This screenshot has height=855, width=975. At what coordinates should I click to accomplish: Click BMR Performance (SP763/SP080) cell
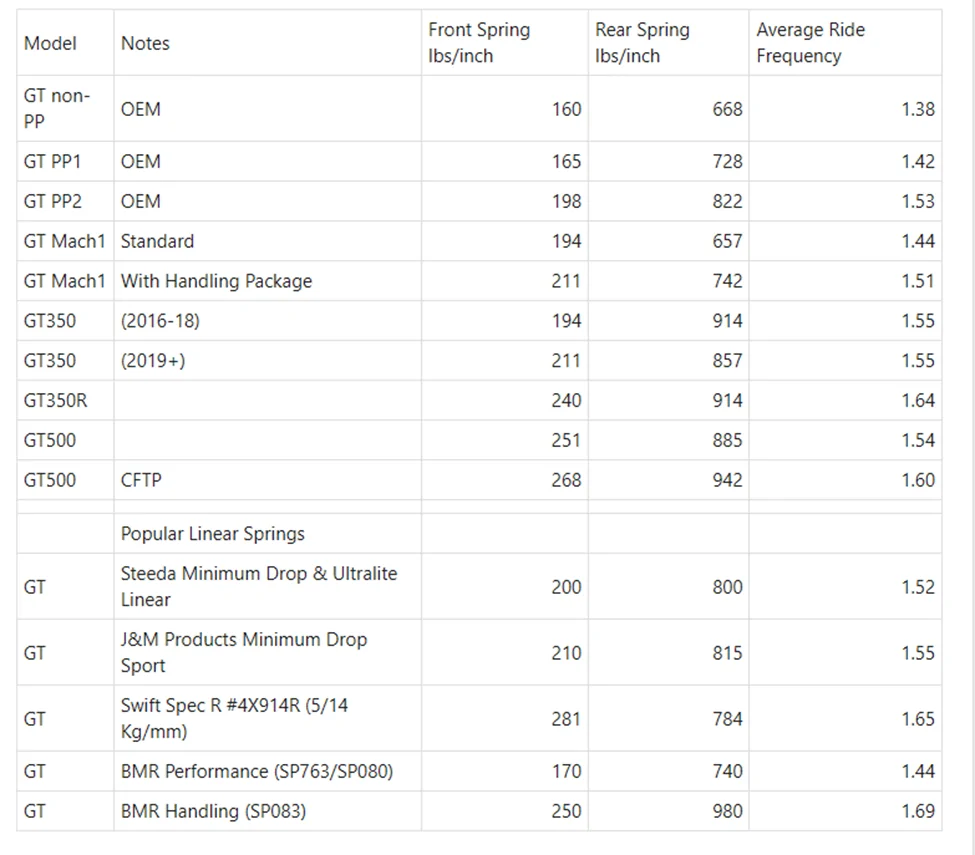click(267, 771)
